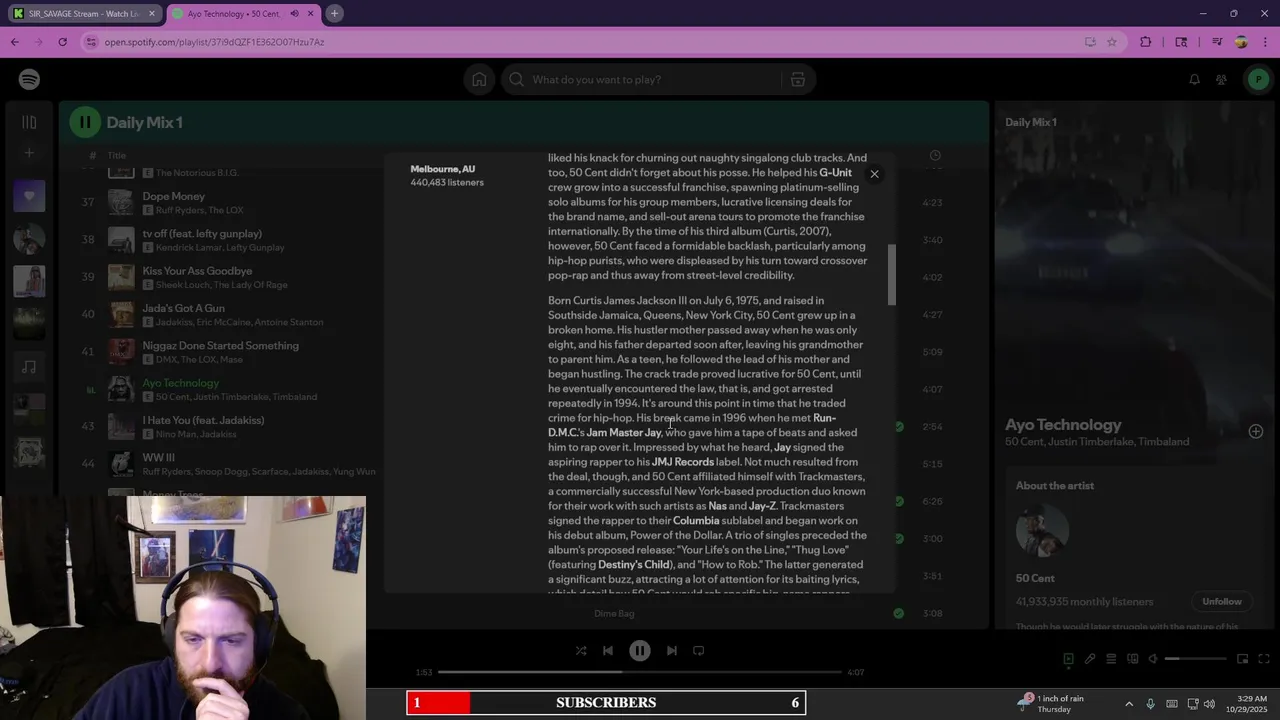Open Connect to a device
Screen dimensions: 1280x720
1132,659
